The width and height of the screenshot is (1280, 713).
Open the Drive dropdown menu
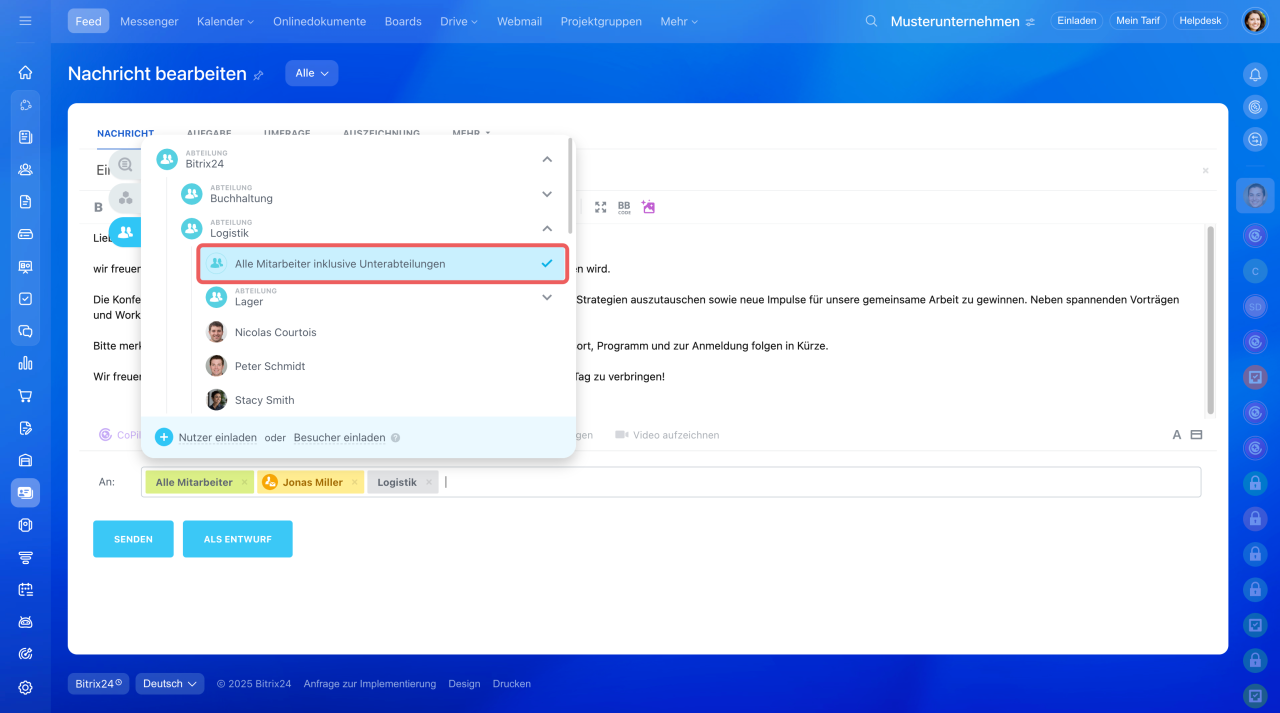click(x=459, y=21)
